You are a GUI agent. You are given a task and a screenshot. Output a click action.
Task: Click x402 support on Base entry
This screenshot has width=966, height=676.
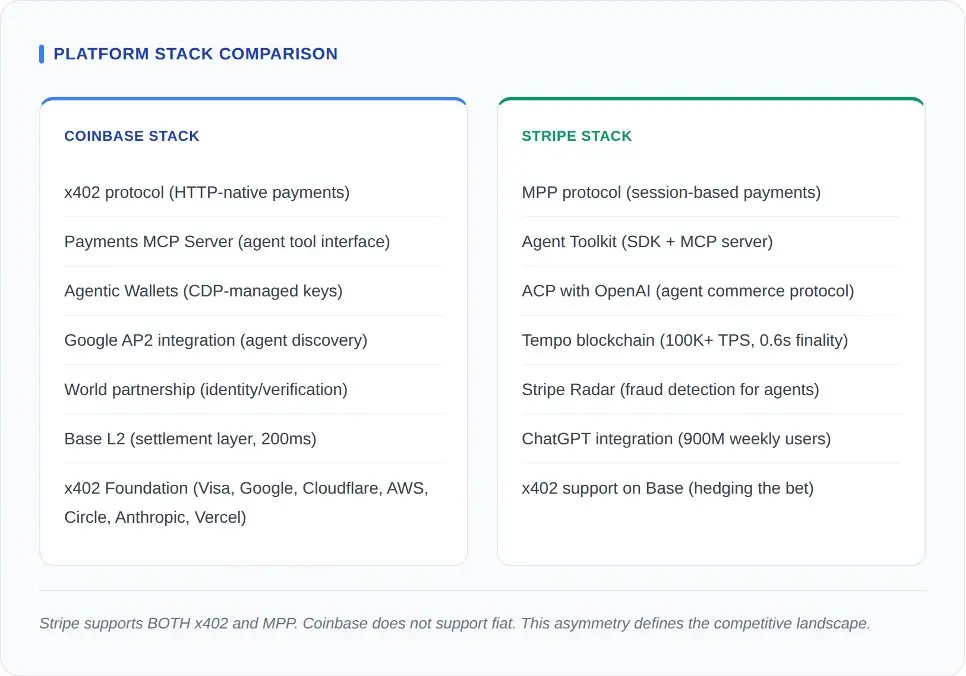[x=668, y=488]
